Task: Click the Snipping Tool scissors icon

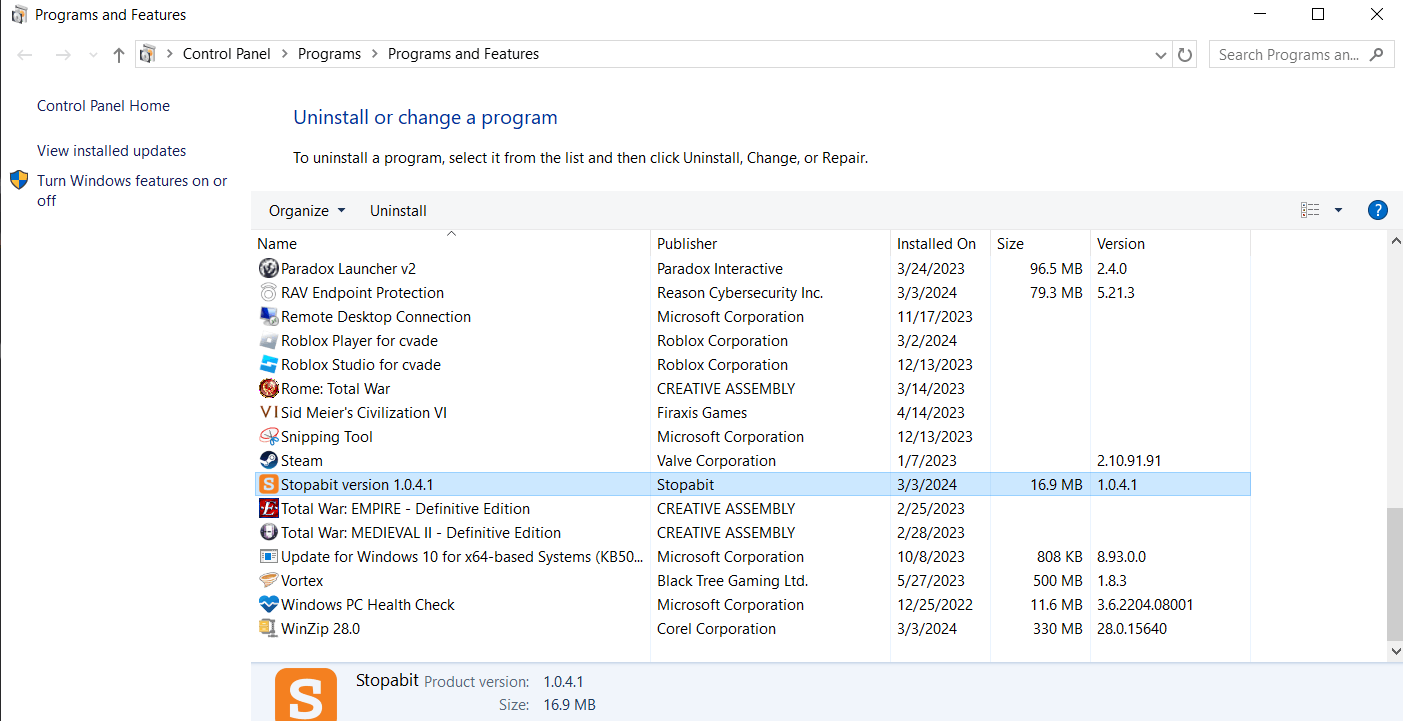Action: point(268,436)
